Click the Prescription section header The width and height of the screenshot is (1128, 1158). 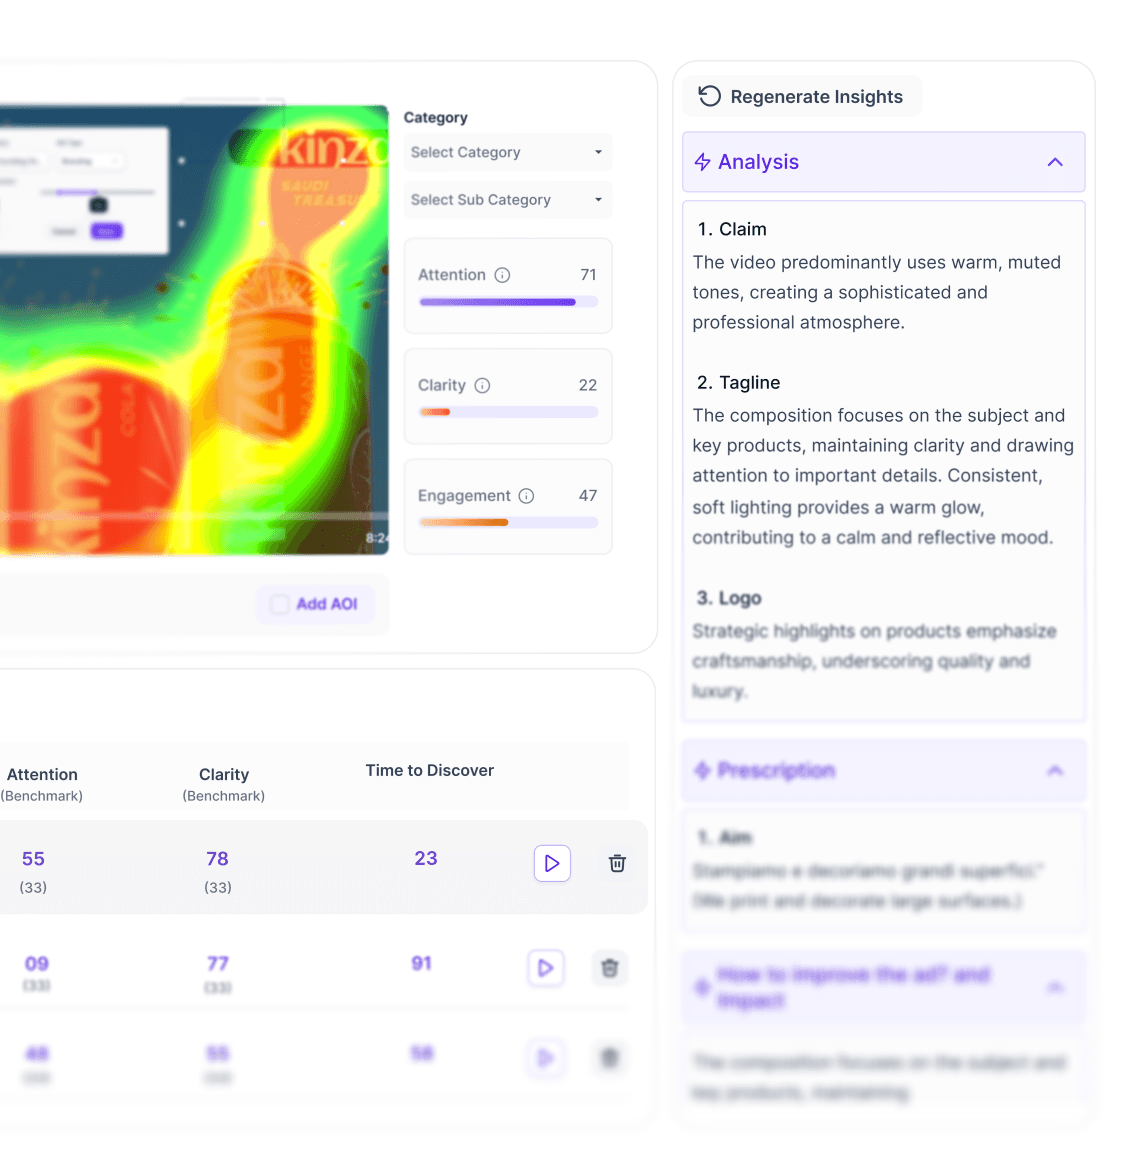[883, 770]
